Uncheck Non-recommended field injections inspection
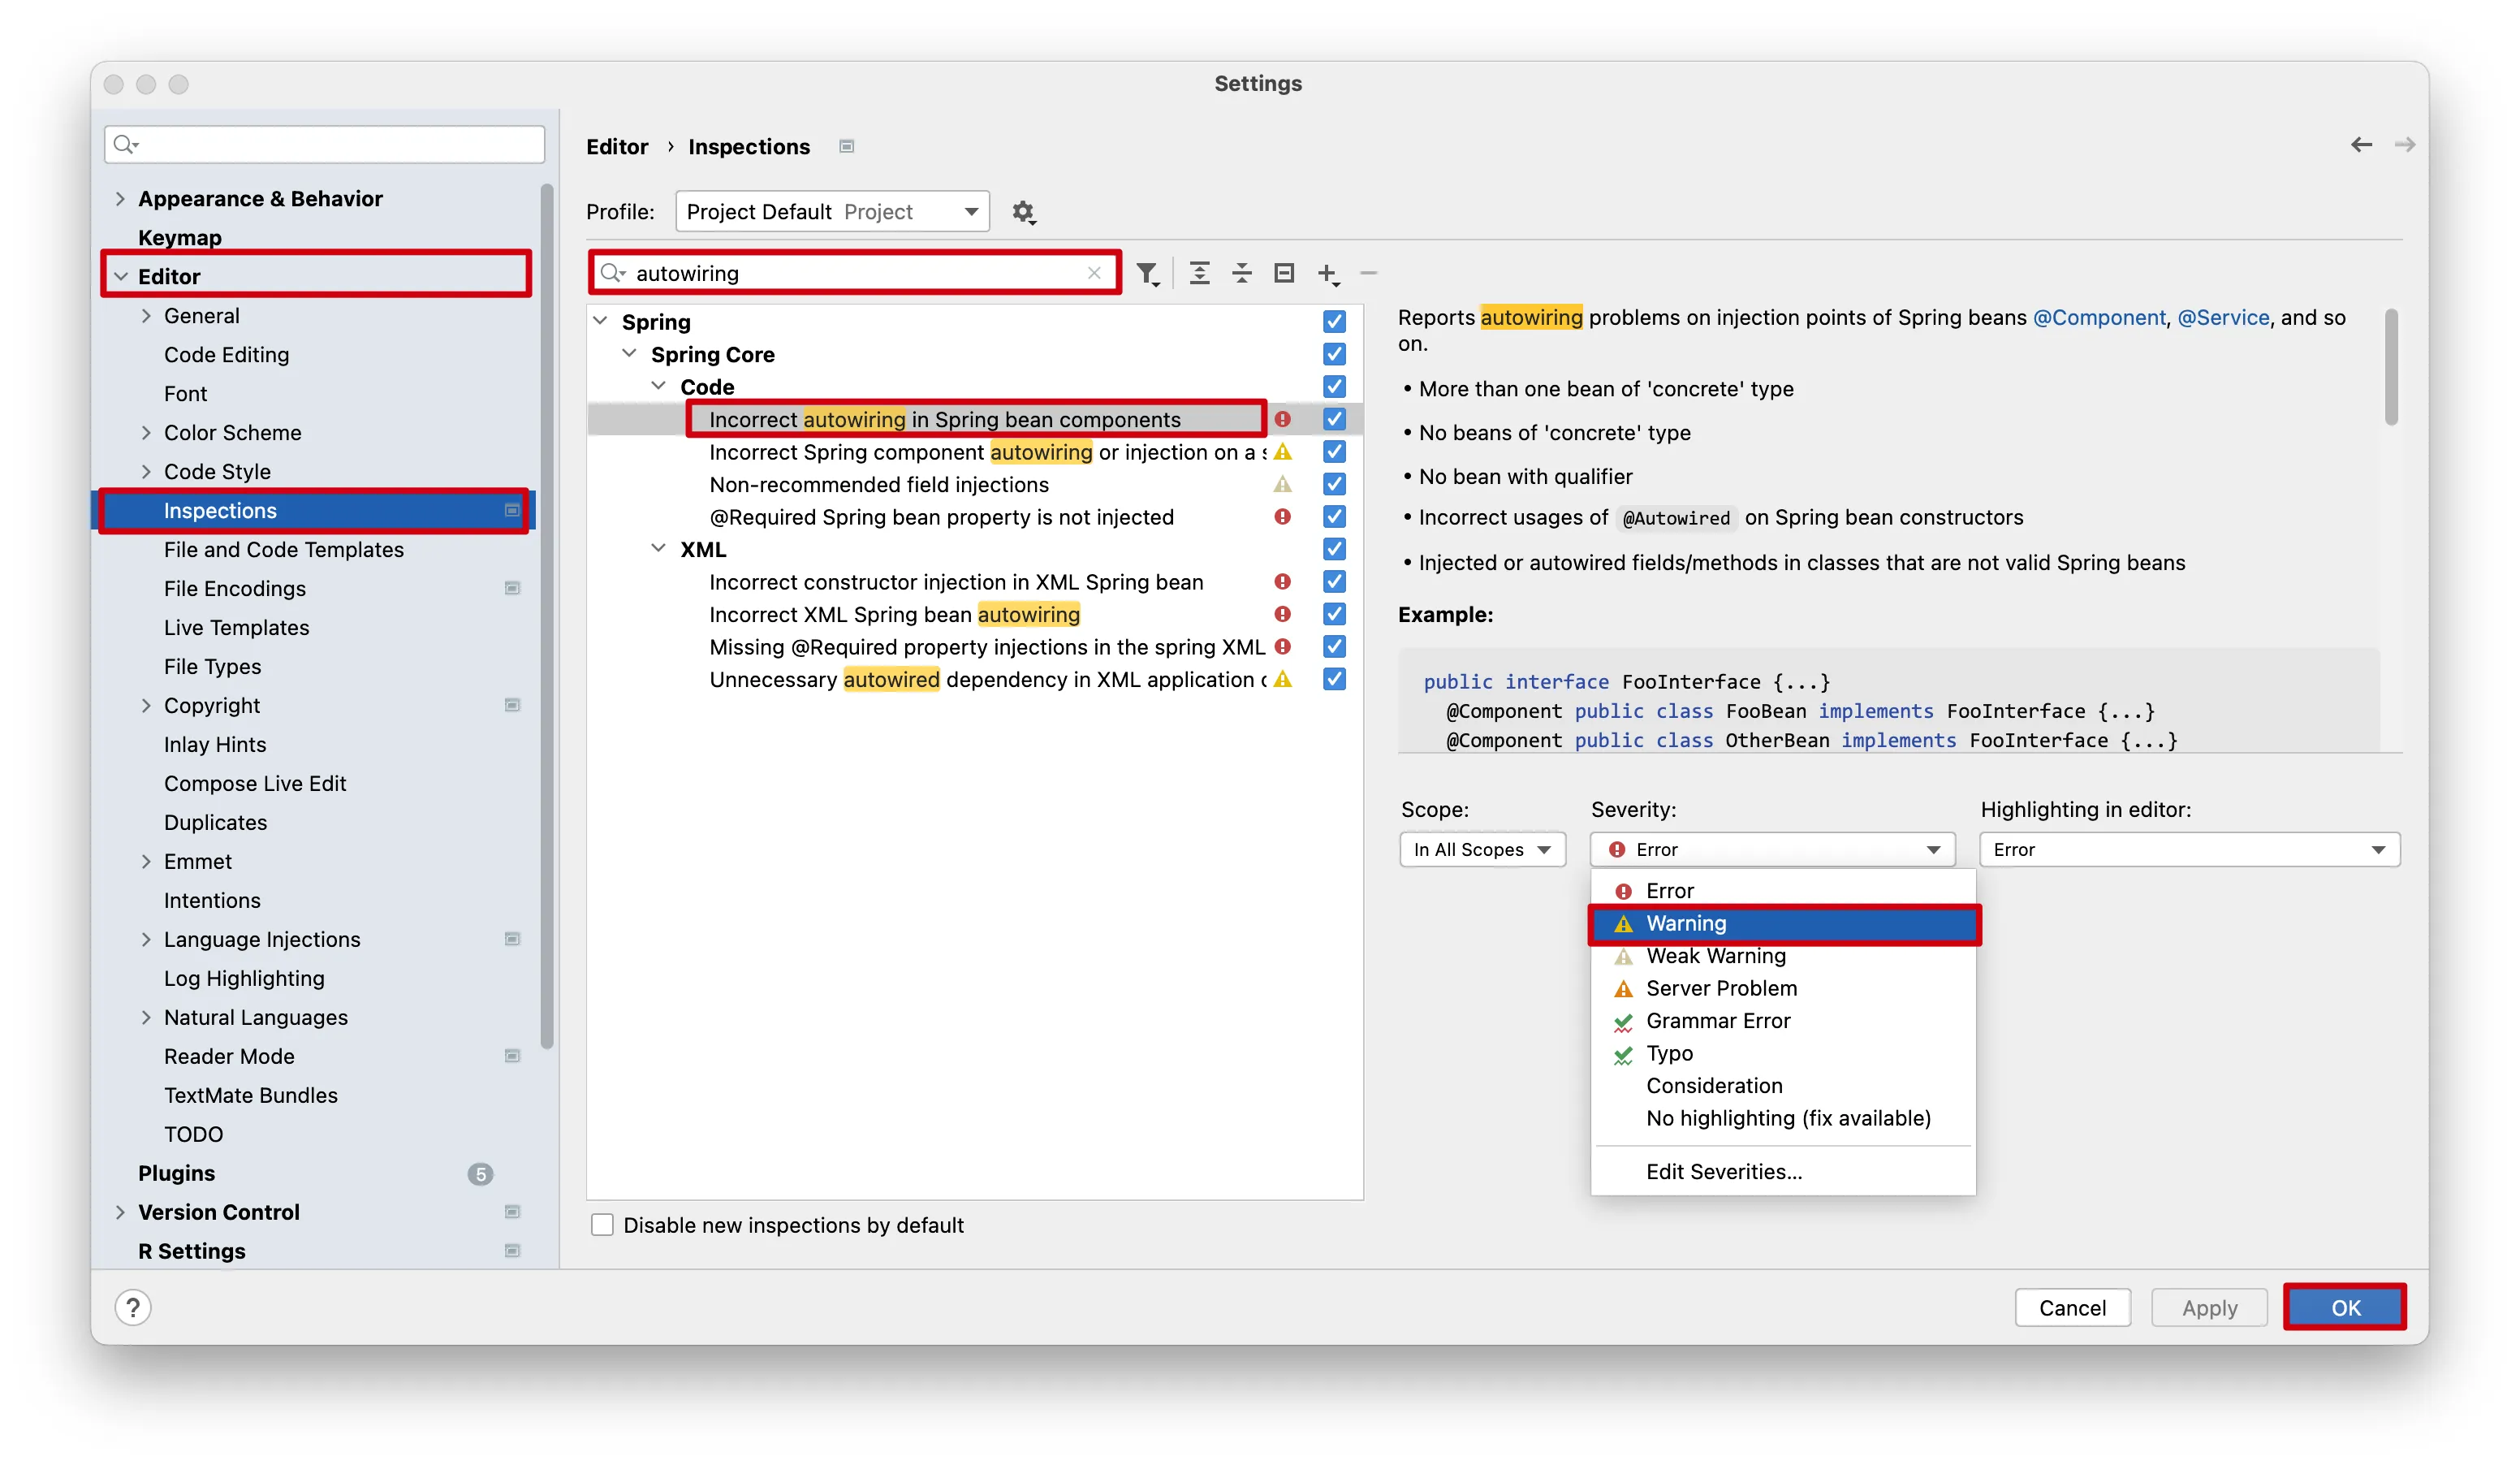Image resolution: width=2520 pixels, height=1465 pixels. (1334, 485)
